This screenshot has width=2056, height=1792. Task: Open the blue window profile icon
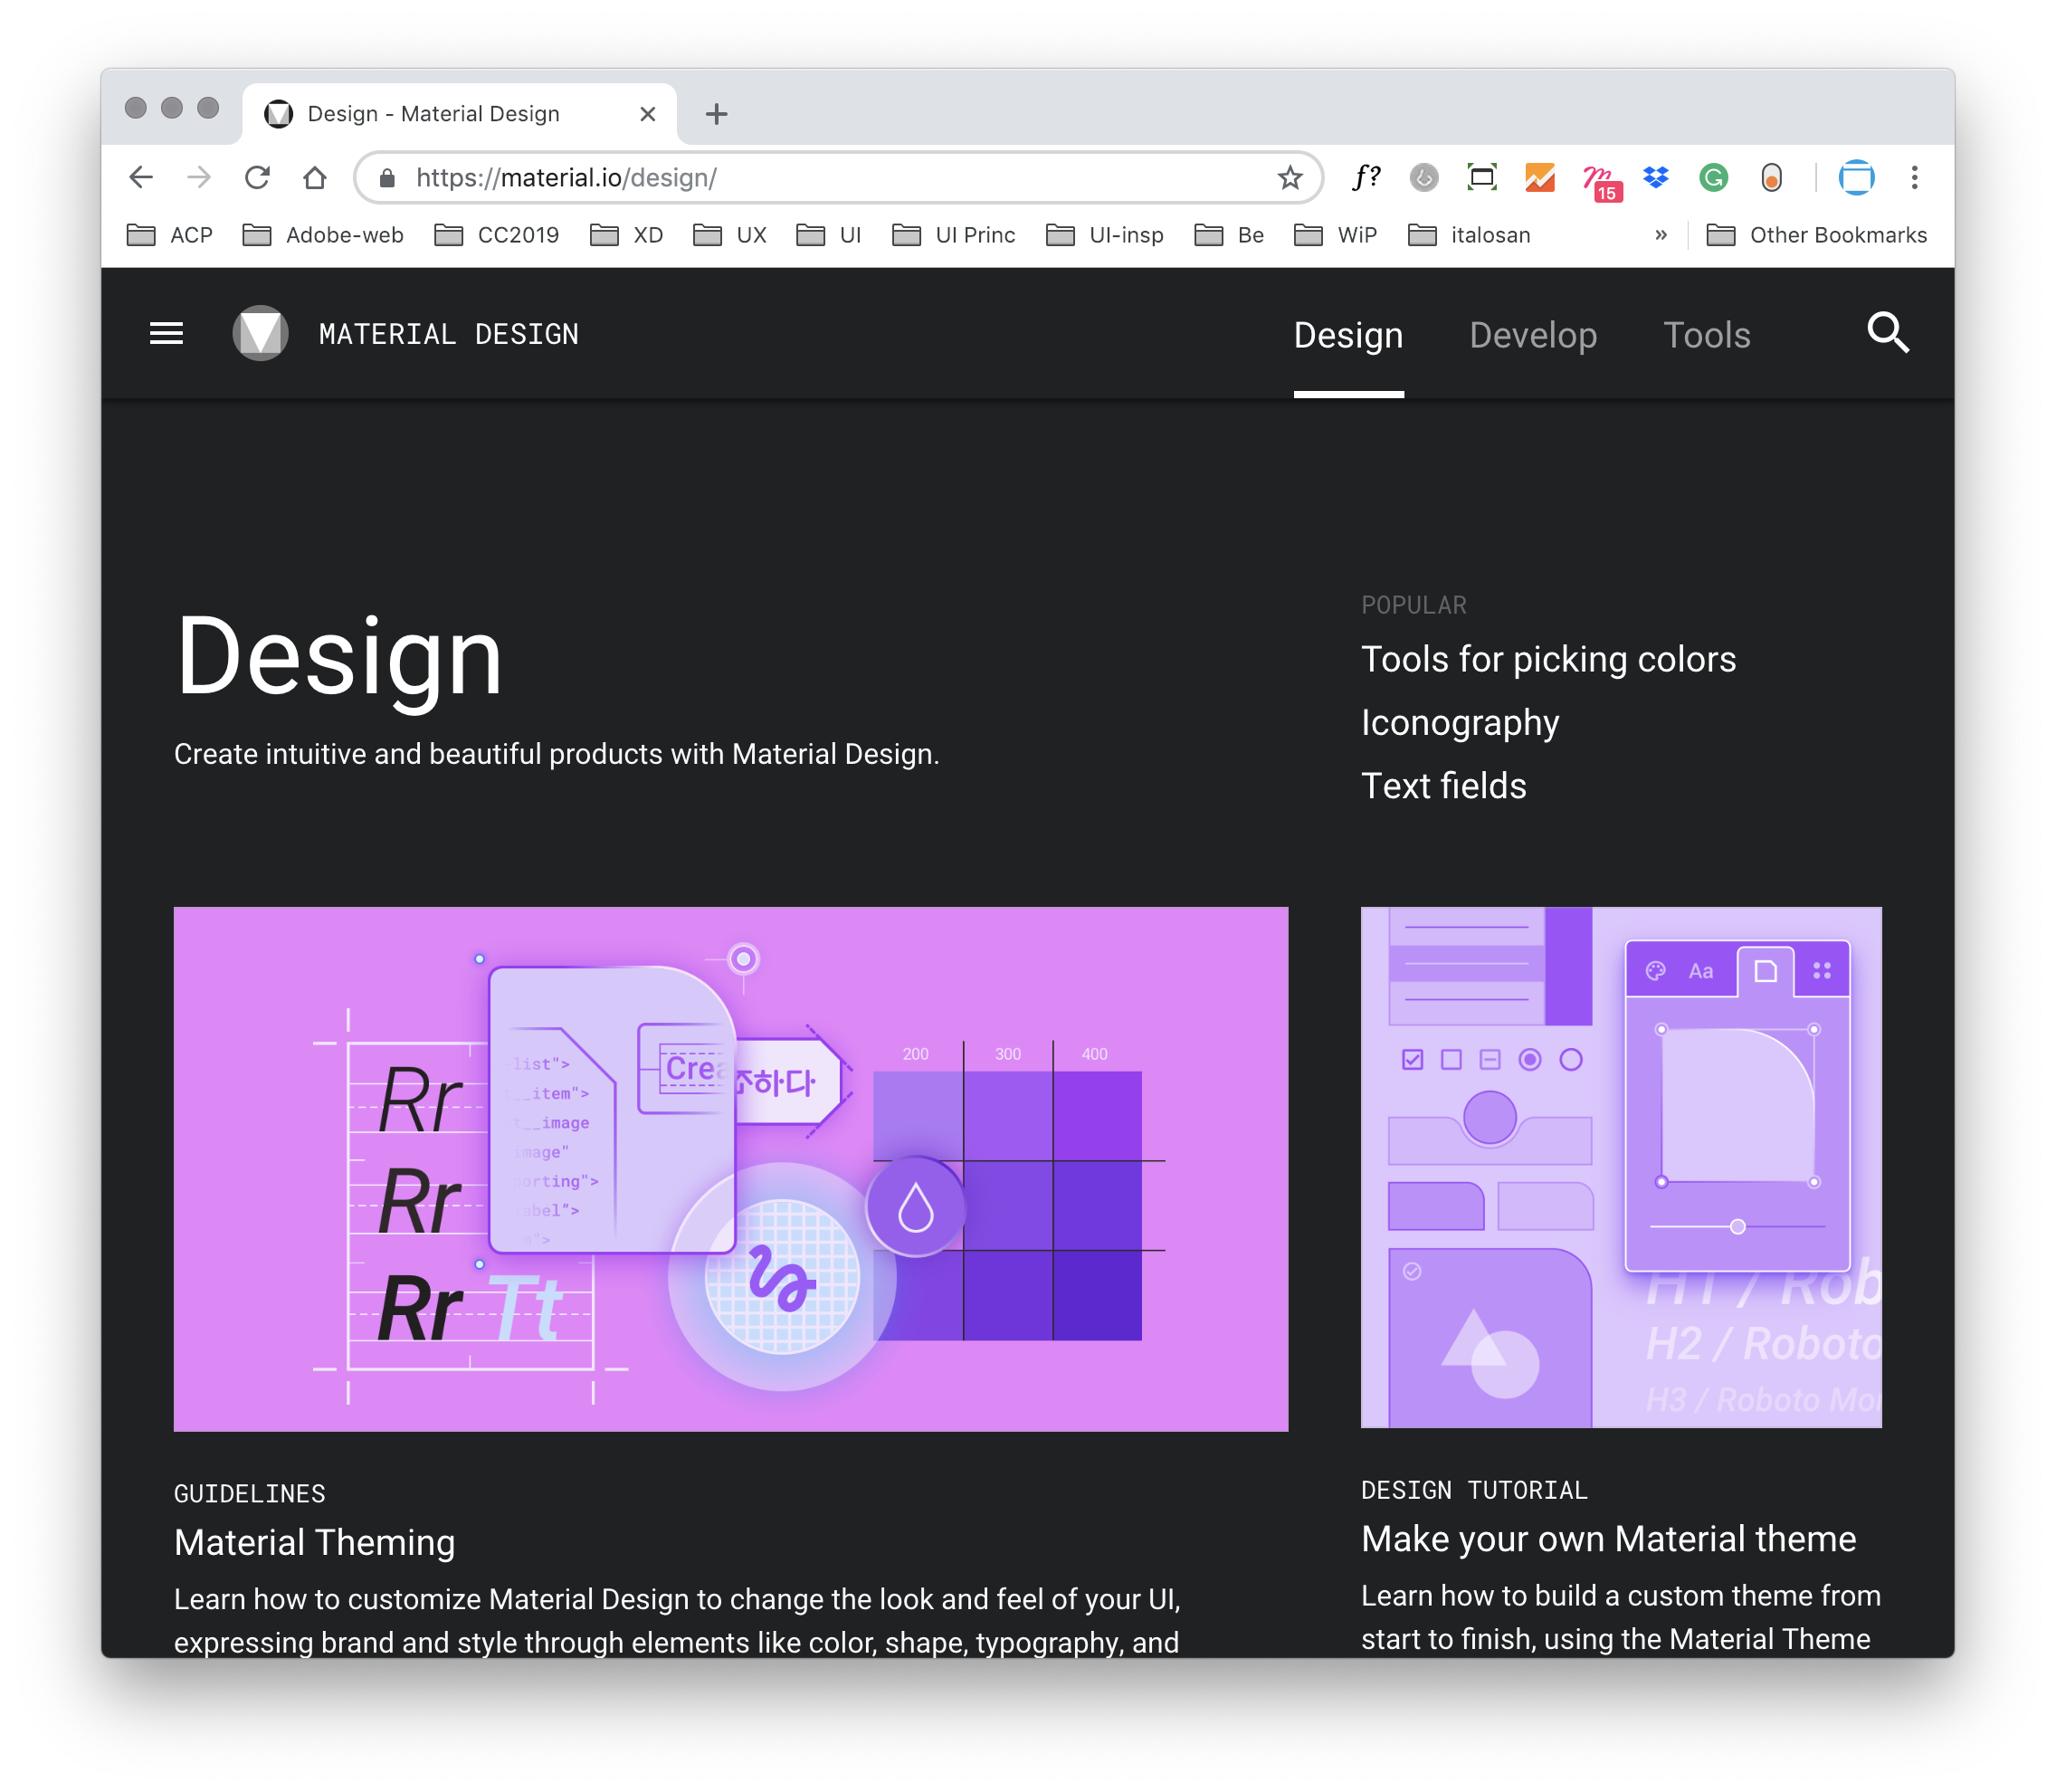click(1856, 178)
